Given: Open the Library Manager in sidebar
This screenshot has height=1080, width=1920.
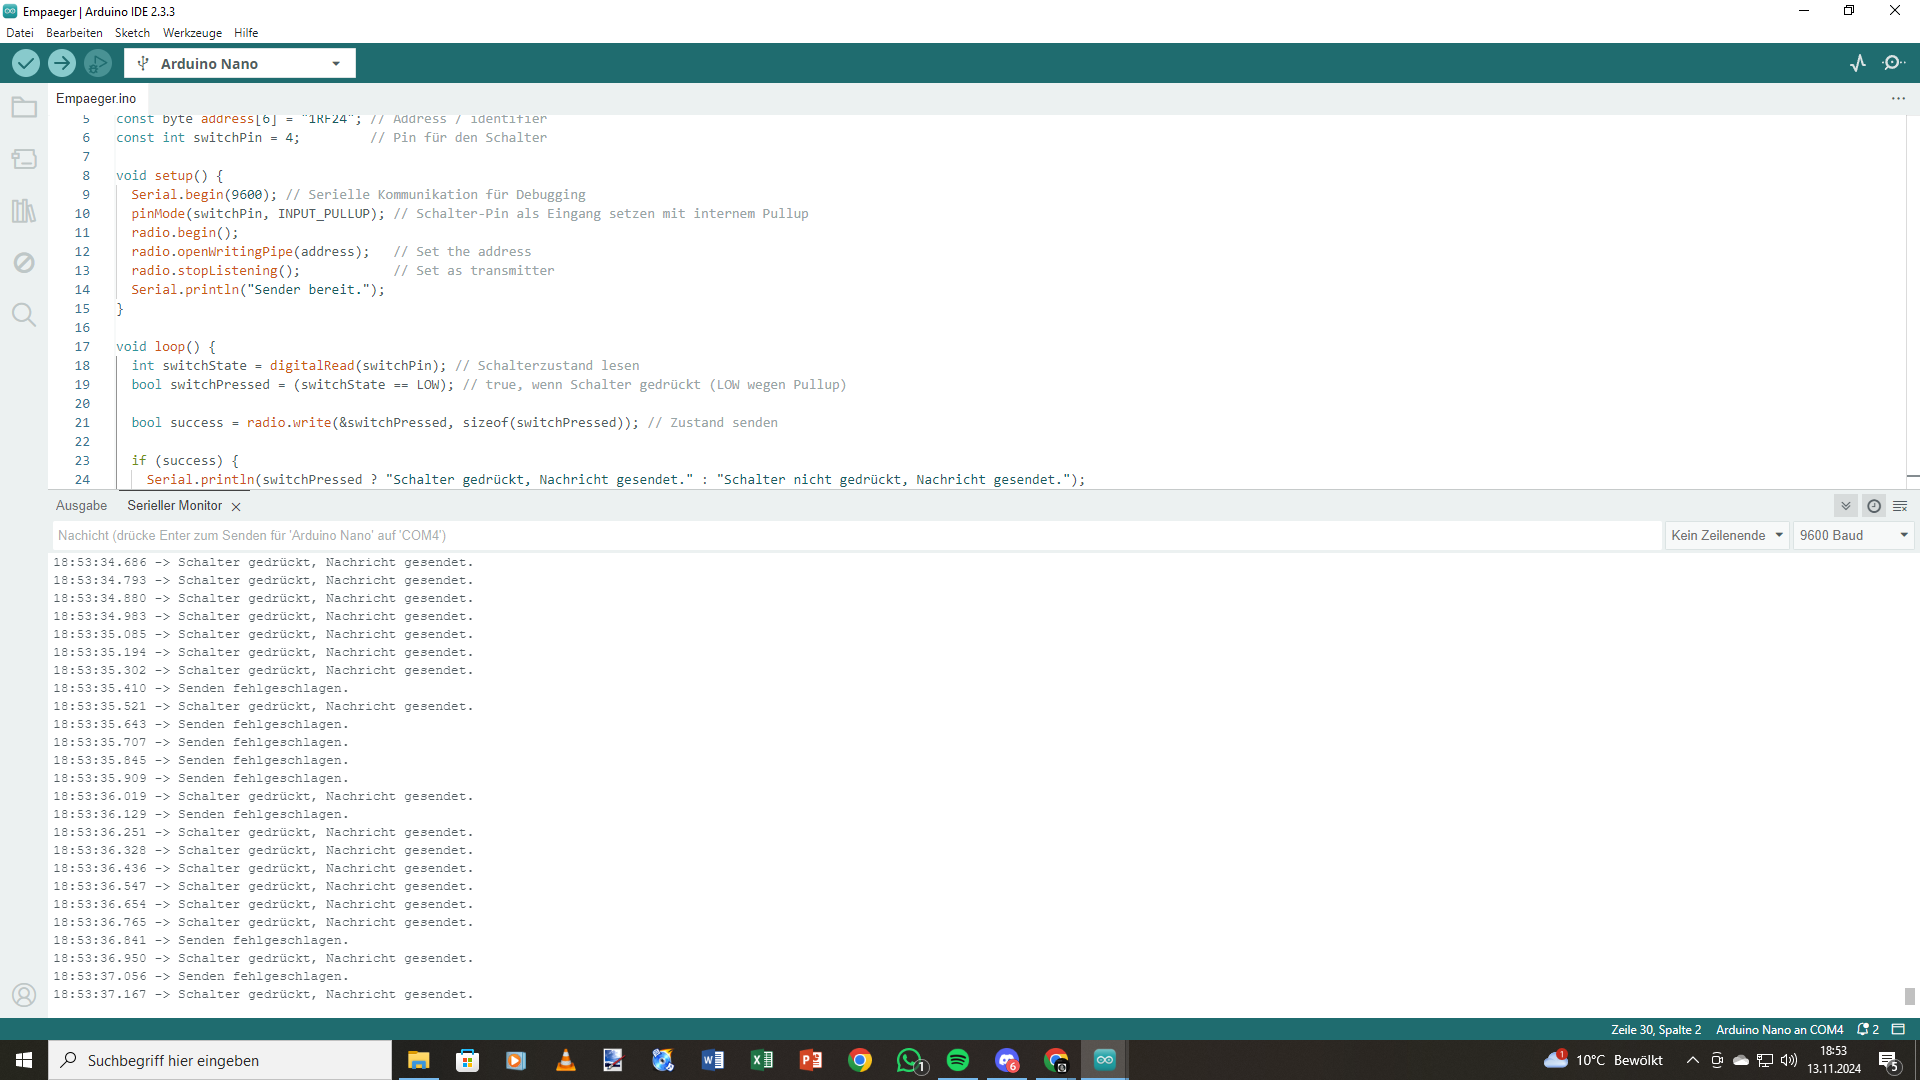Looking at the screenshot, I should point(24,211).
